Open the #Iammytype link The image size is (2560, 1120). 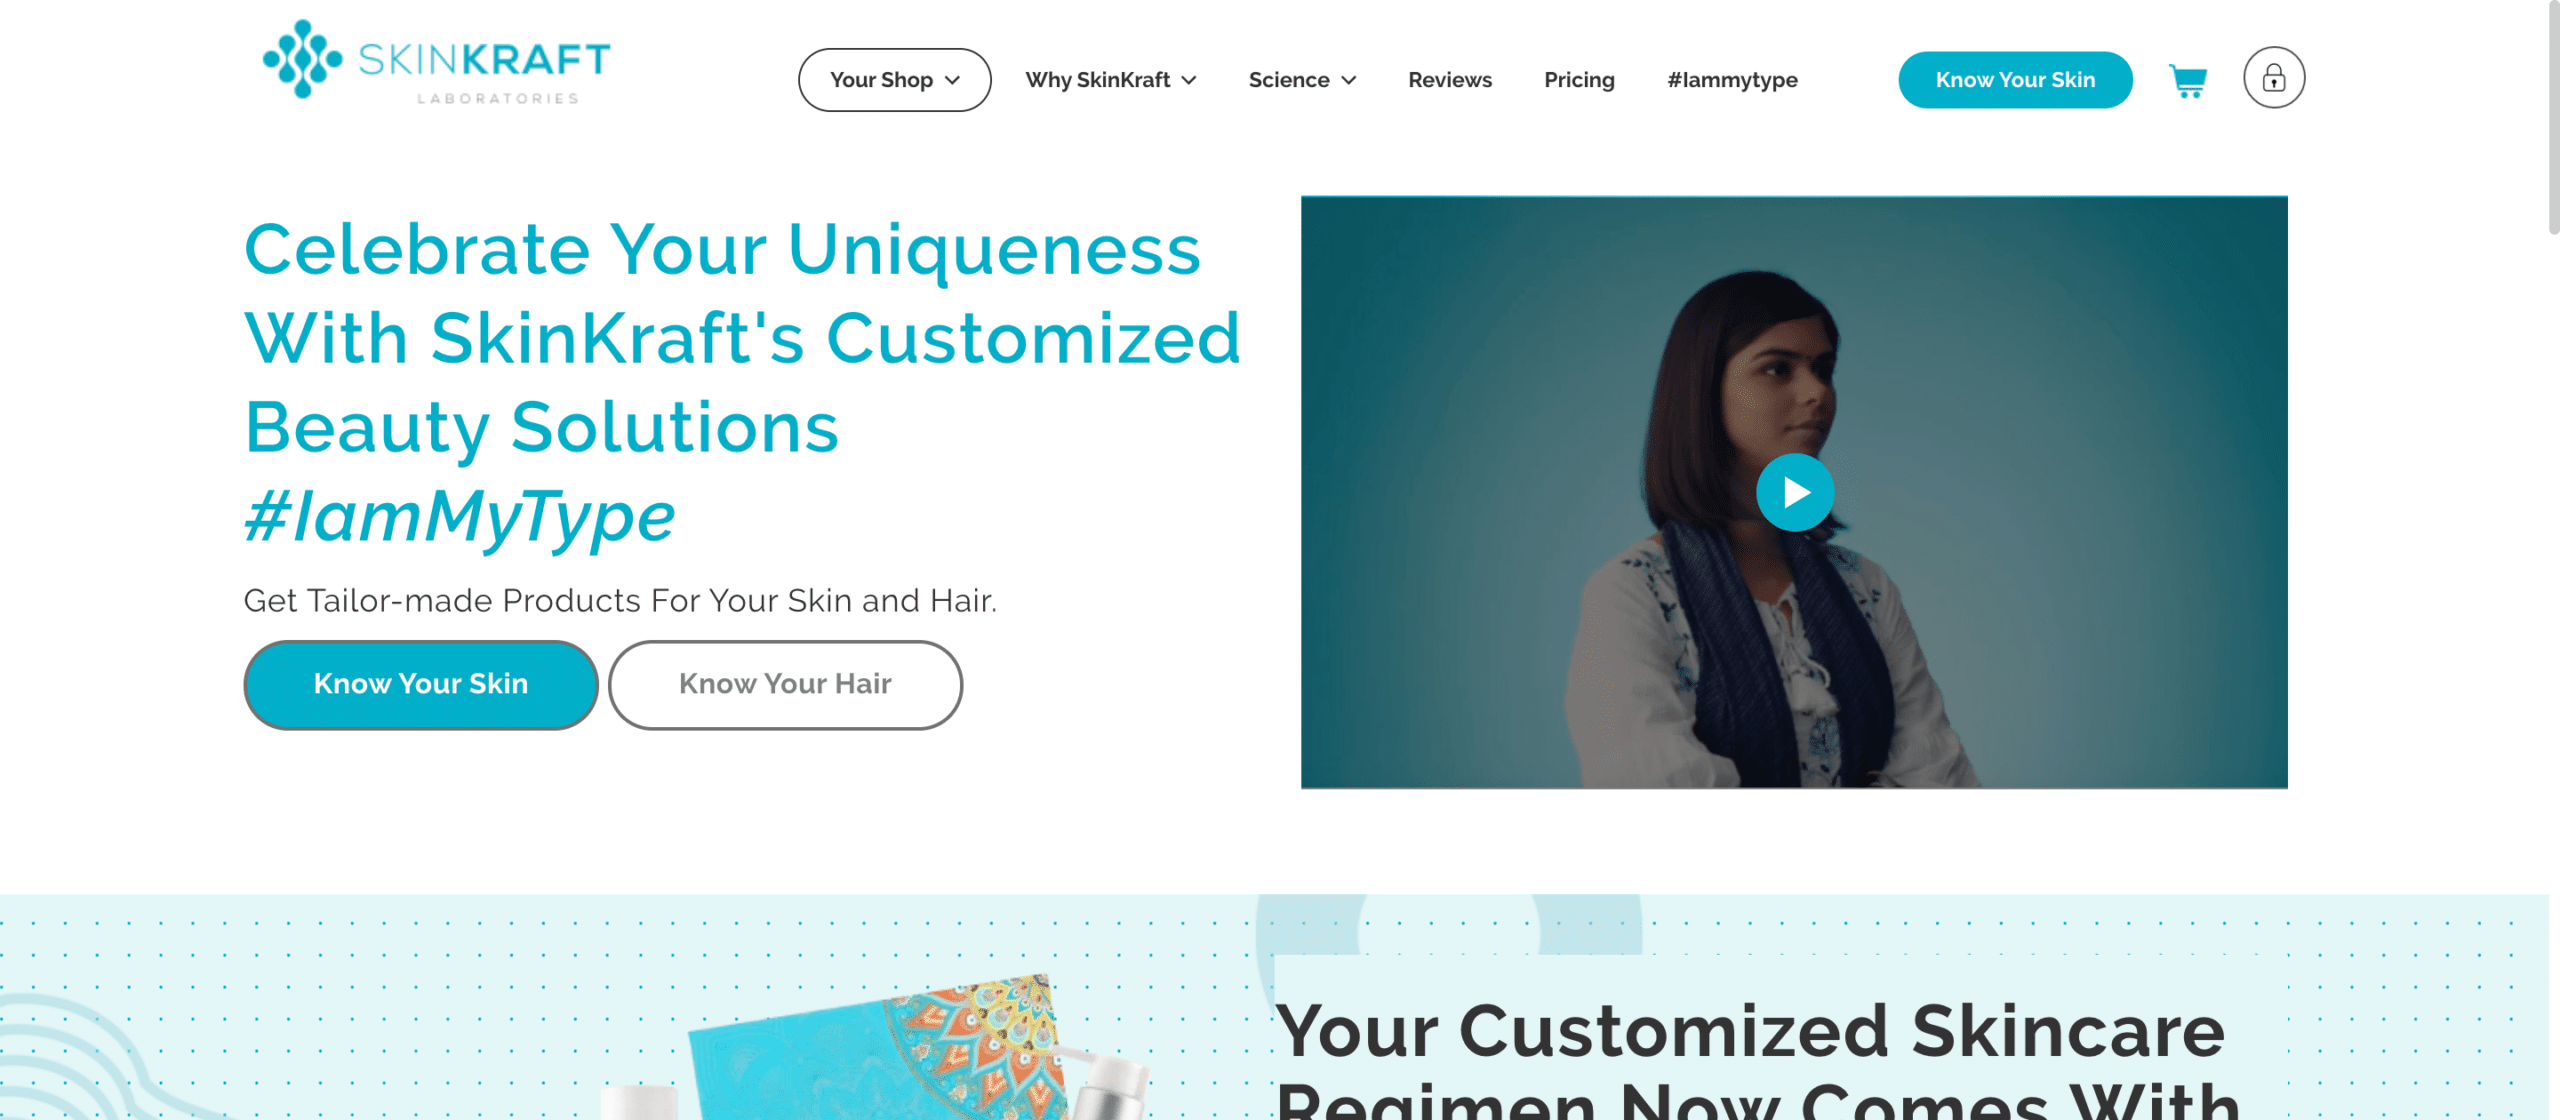pos(1731,80)
